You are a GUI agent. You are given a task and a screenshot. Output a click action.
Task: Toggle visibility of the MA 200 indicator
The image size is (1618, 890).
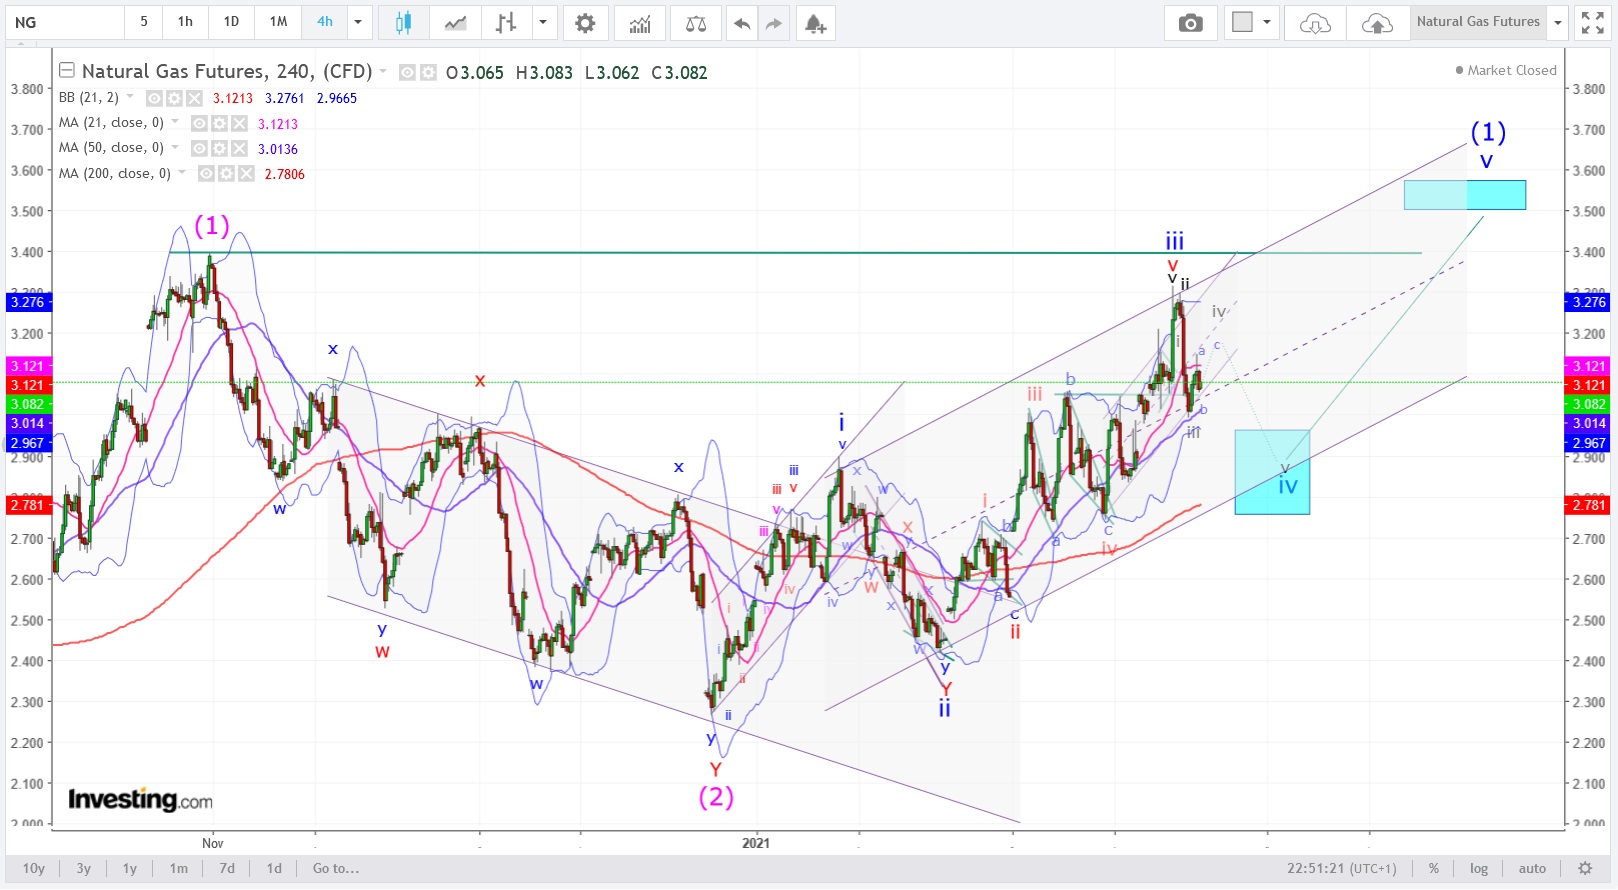point(206,174)
